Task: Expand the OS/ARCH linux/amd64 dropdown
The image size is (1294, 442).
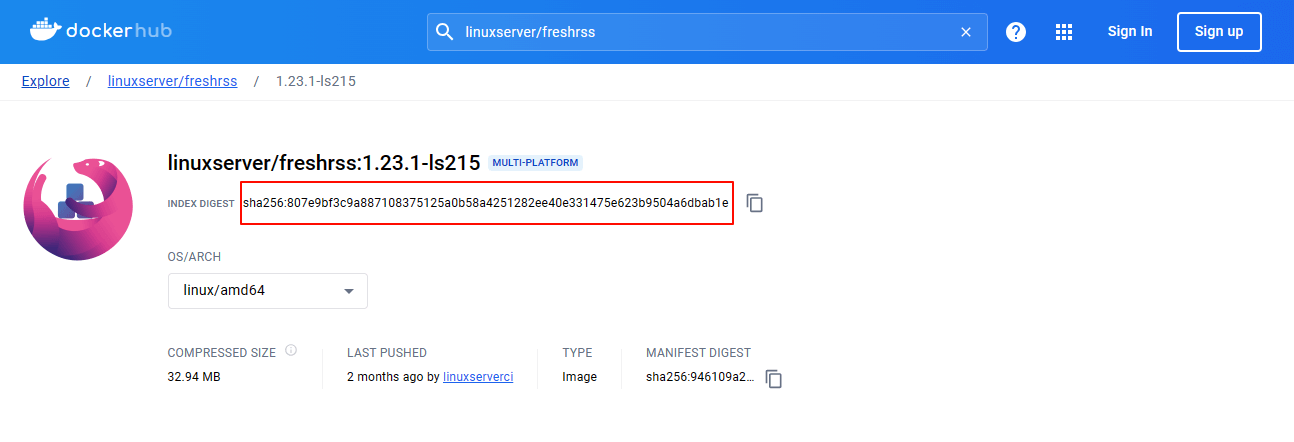Action: tap(267, 291)
